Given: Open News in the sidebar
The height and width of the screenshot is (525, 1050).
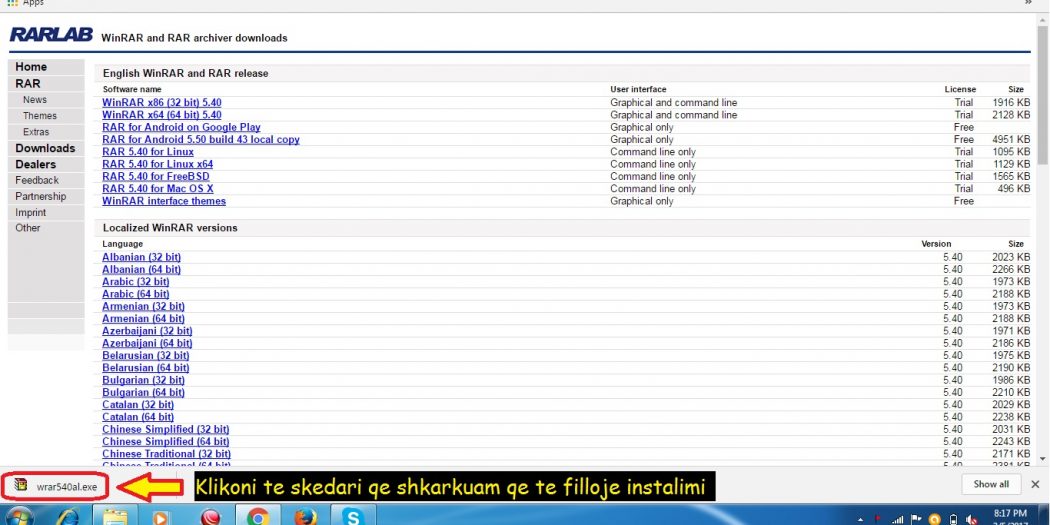Looking at the screenshot, I should pyautogui.click(x=35, y=100).
